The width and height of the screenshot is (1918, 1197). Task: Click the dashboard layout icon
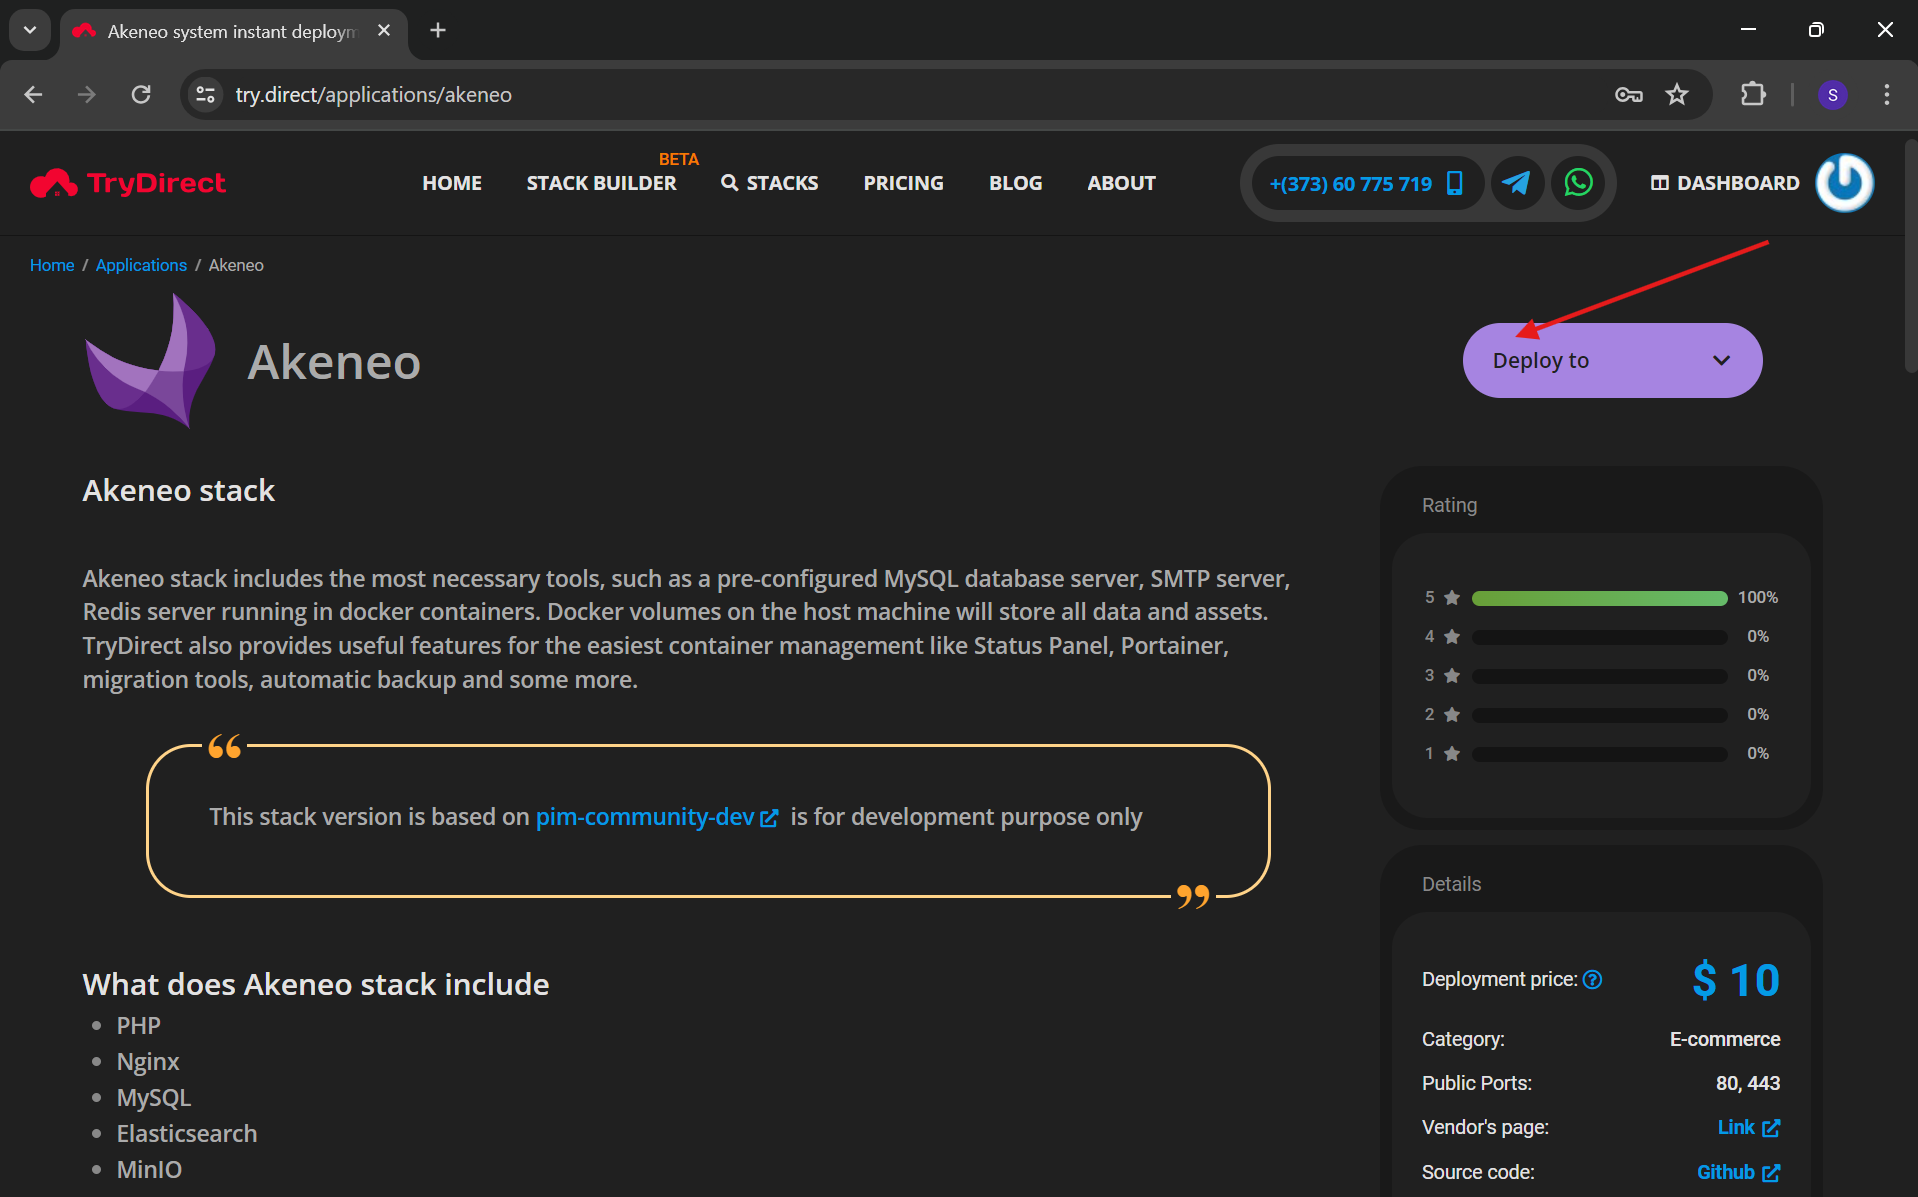1660,183
